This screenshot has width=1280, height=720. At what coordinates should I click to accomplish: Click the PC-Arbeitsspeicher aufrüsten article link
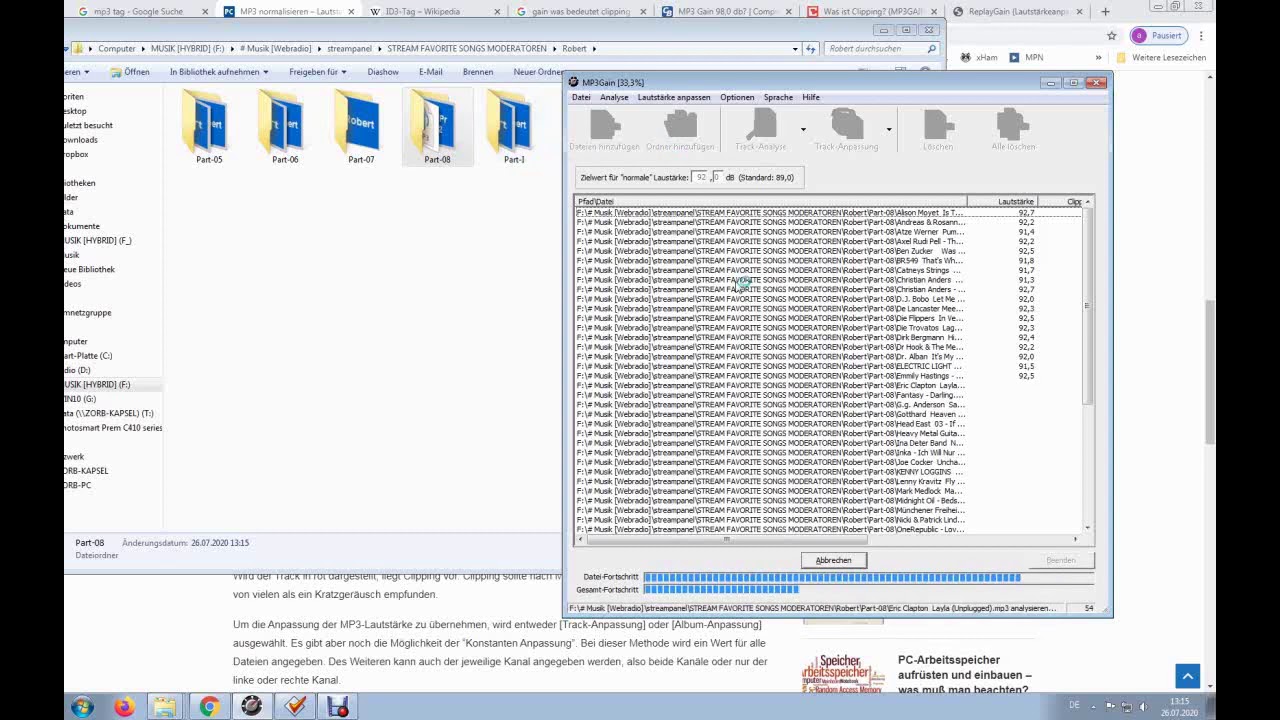(x=964, y=675)
